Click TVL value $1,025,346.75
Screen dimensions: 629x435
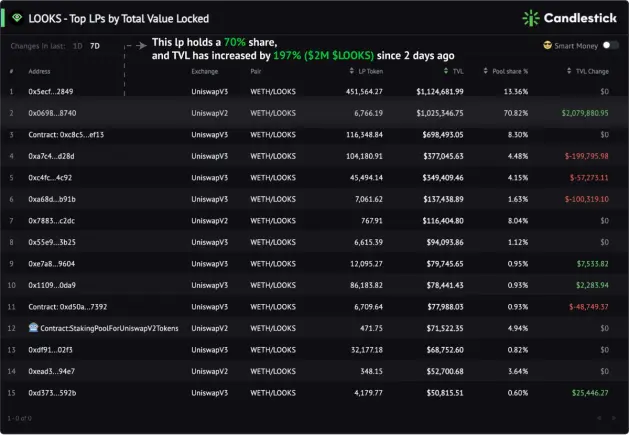point(440,113)
